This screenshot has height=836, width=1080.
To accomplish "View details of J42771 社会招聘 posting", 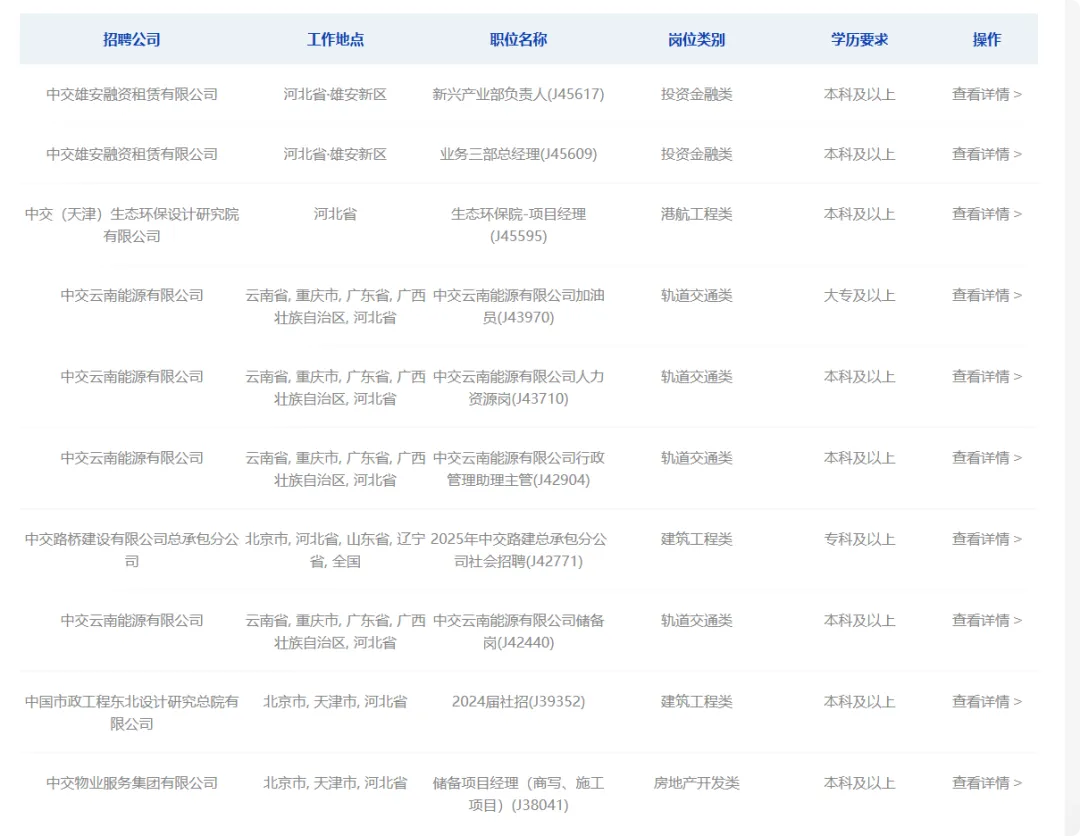I will (986, 539).
